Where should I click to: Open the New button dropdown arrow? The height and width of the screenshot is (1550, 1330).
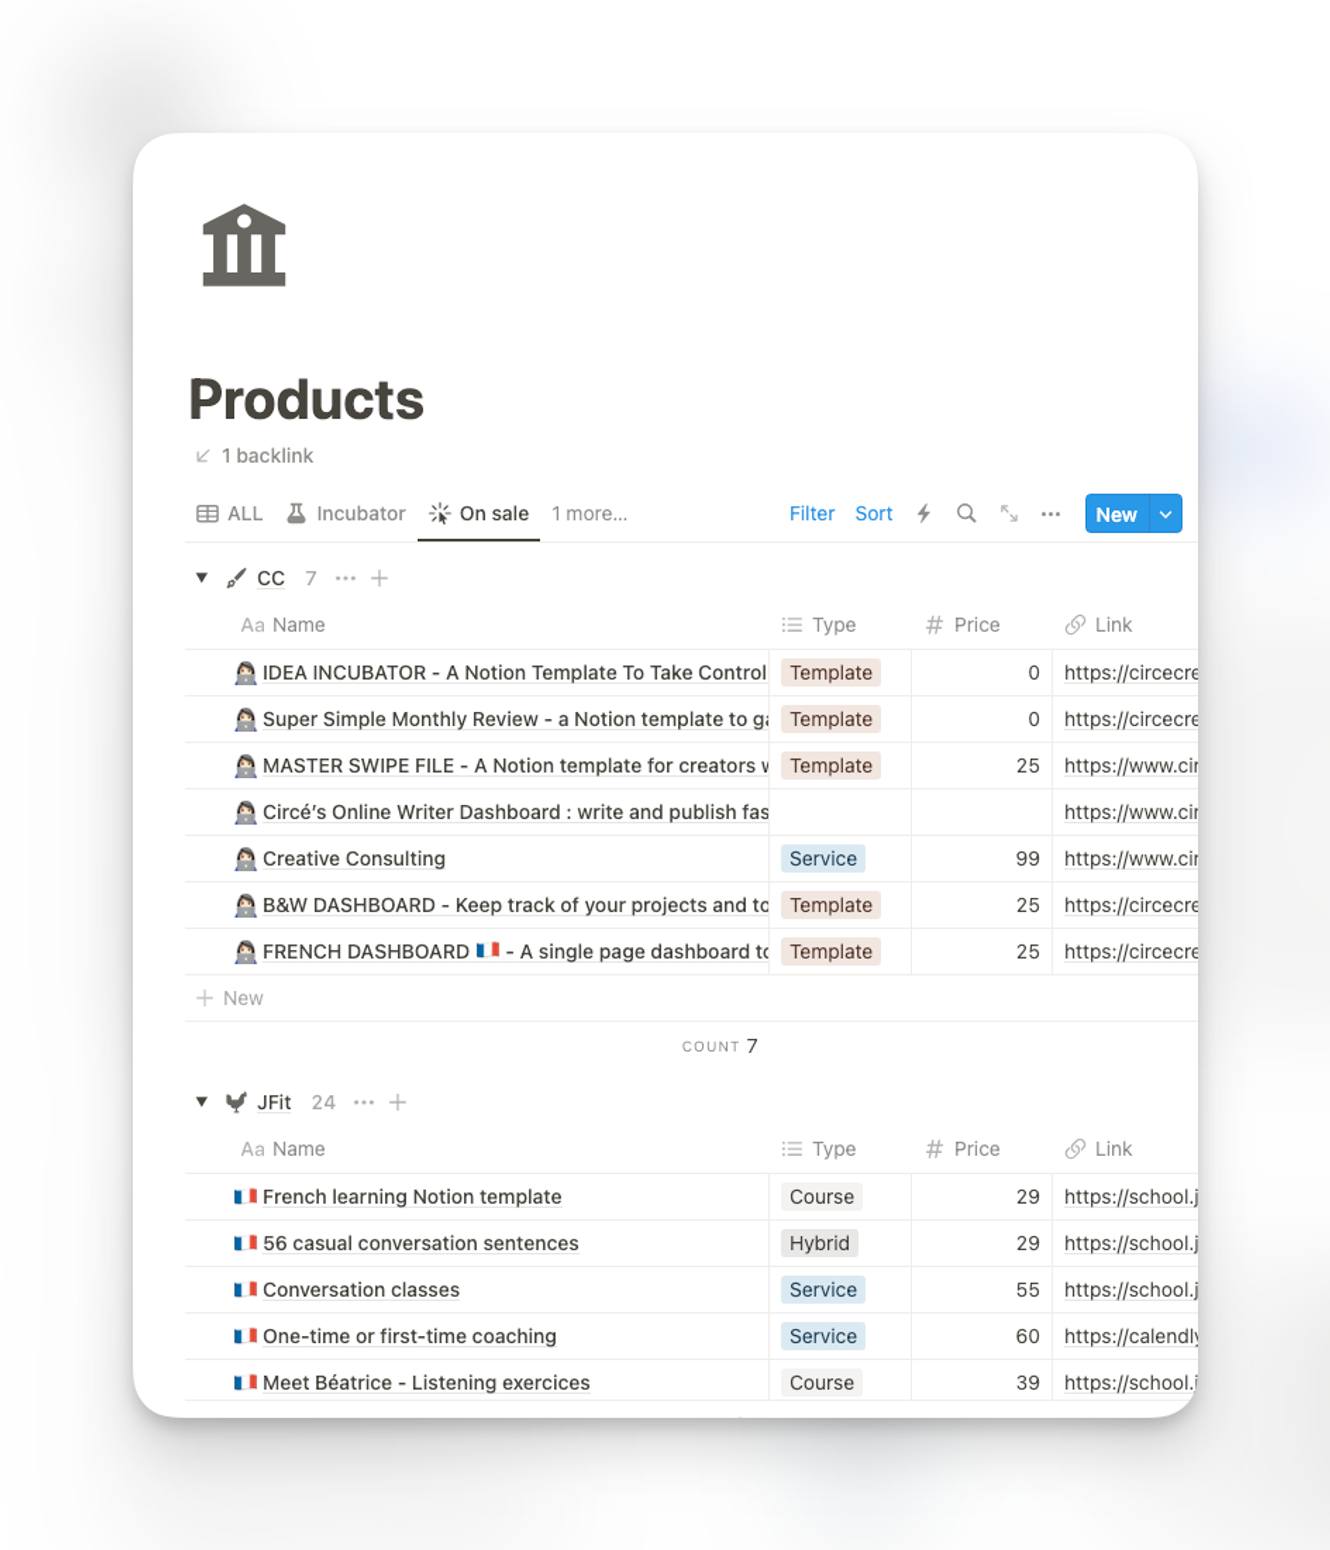click(x=1166, y=514)
